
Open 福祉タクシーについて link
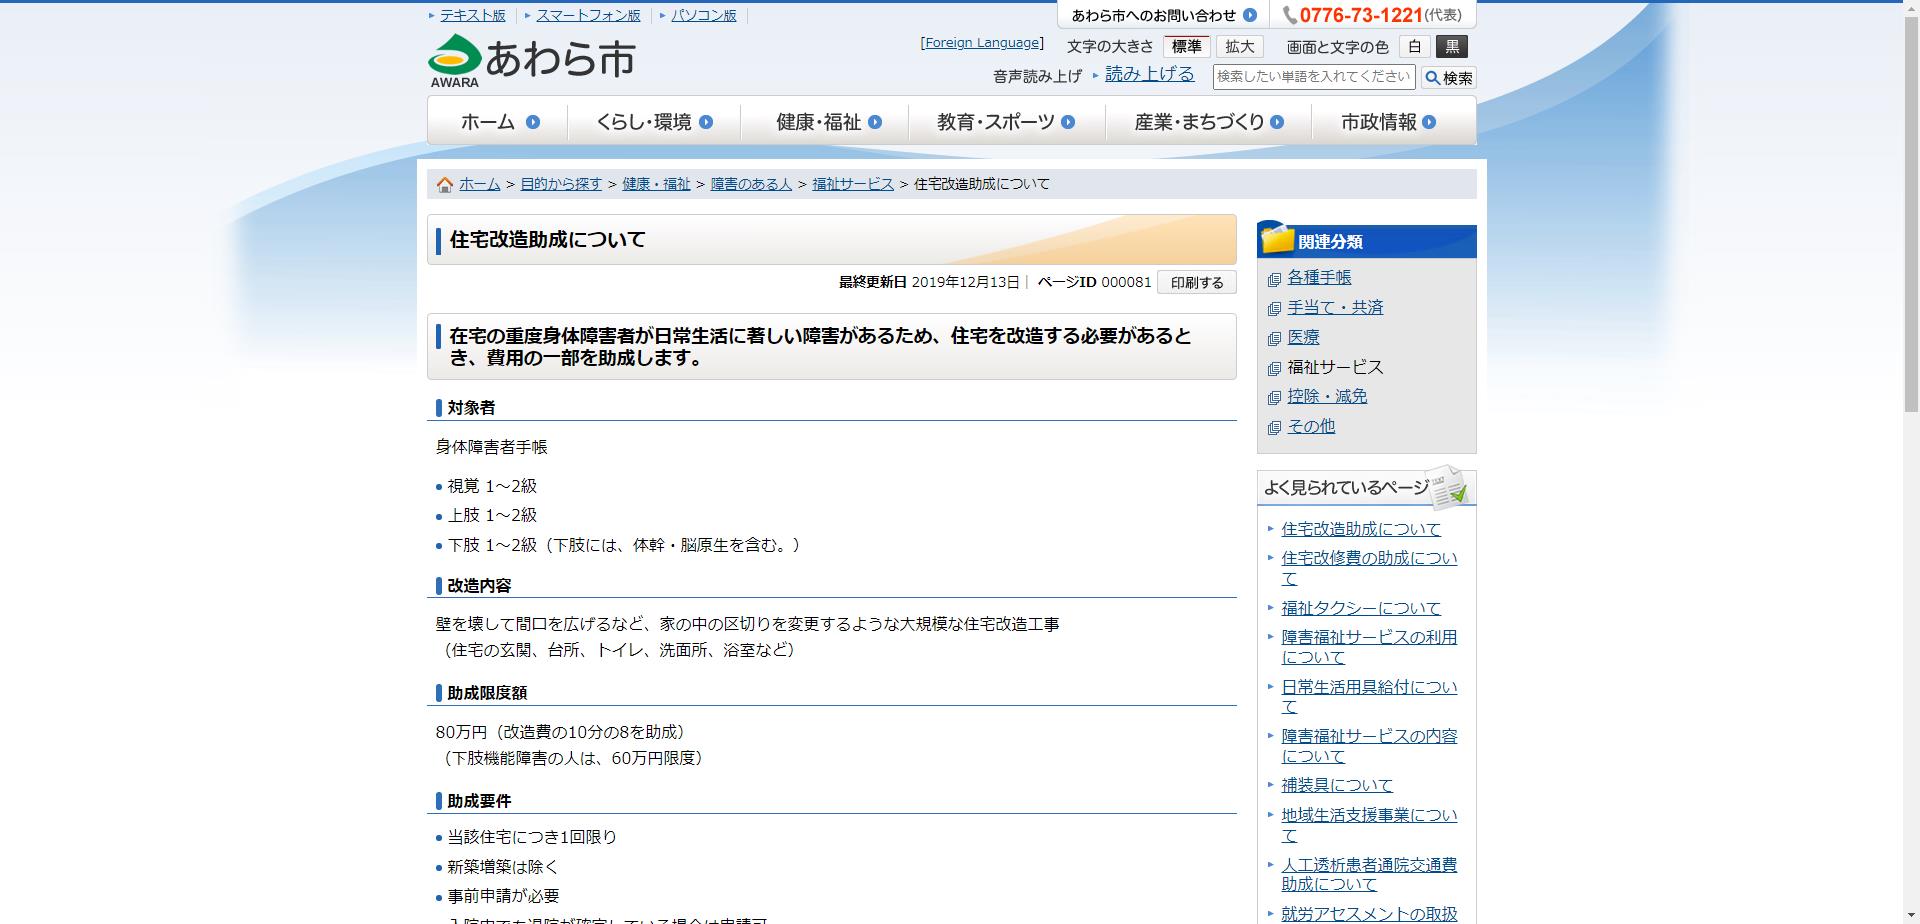[1361, 608]
